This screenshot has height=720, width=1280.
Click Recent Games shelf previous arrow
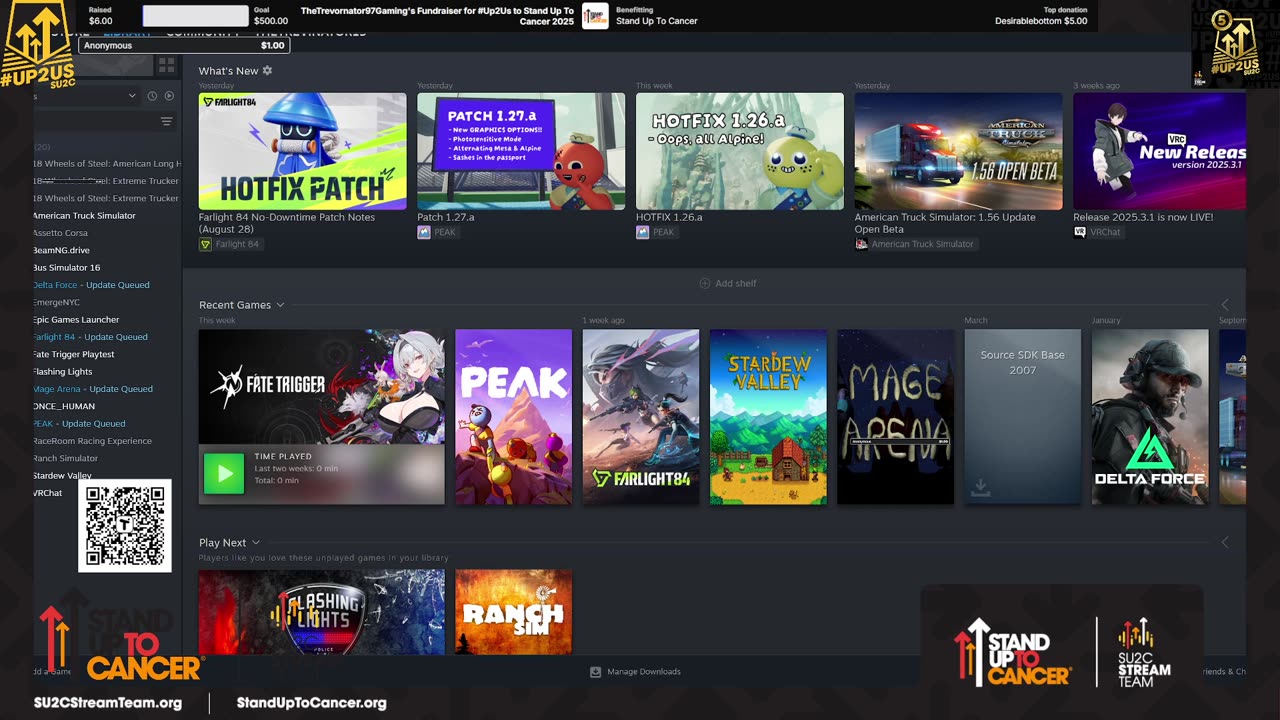[1225, 305]
